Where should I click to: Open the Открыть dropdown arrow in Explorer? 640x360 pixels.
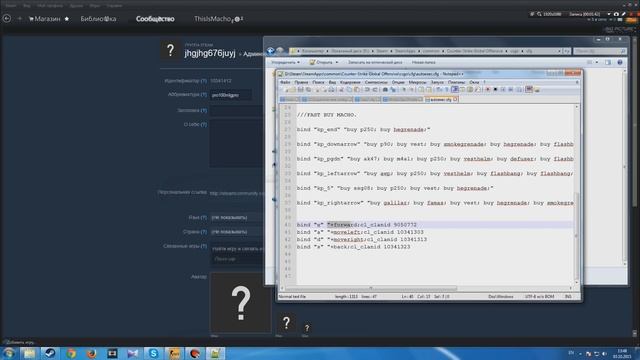click(337, 62)
